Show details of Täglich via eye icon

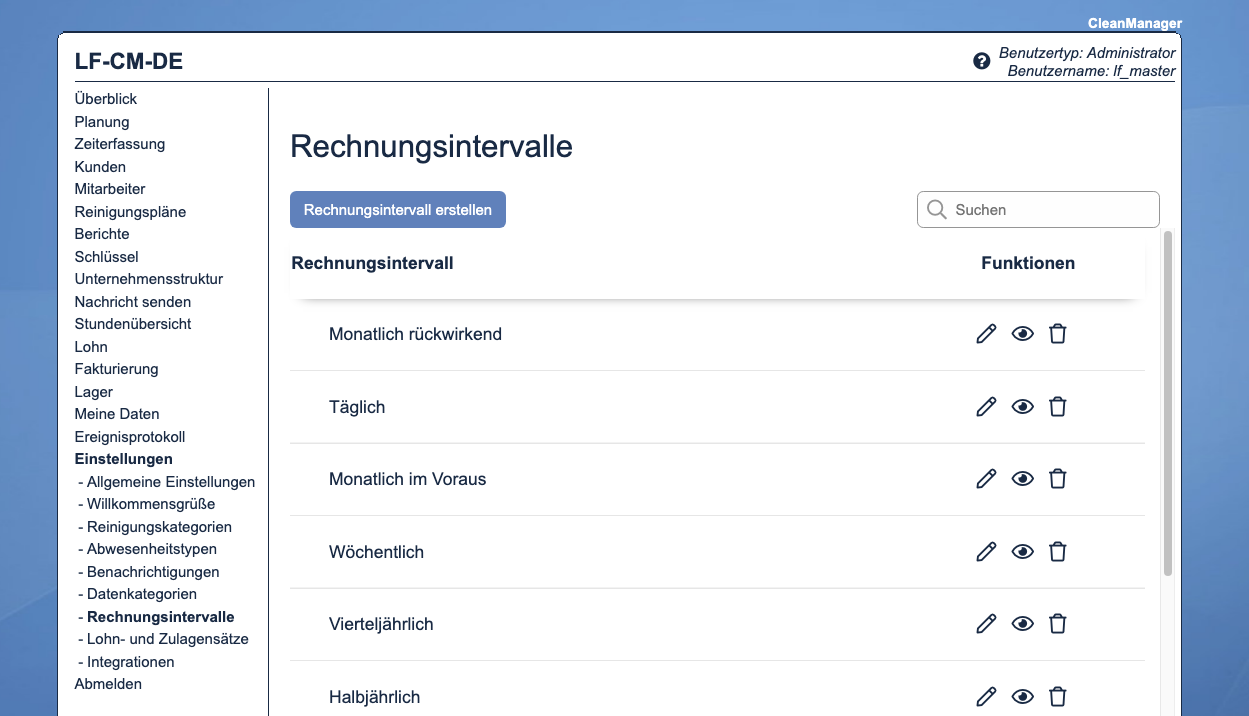pos(1022,406)
